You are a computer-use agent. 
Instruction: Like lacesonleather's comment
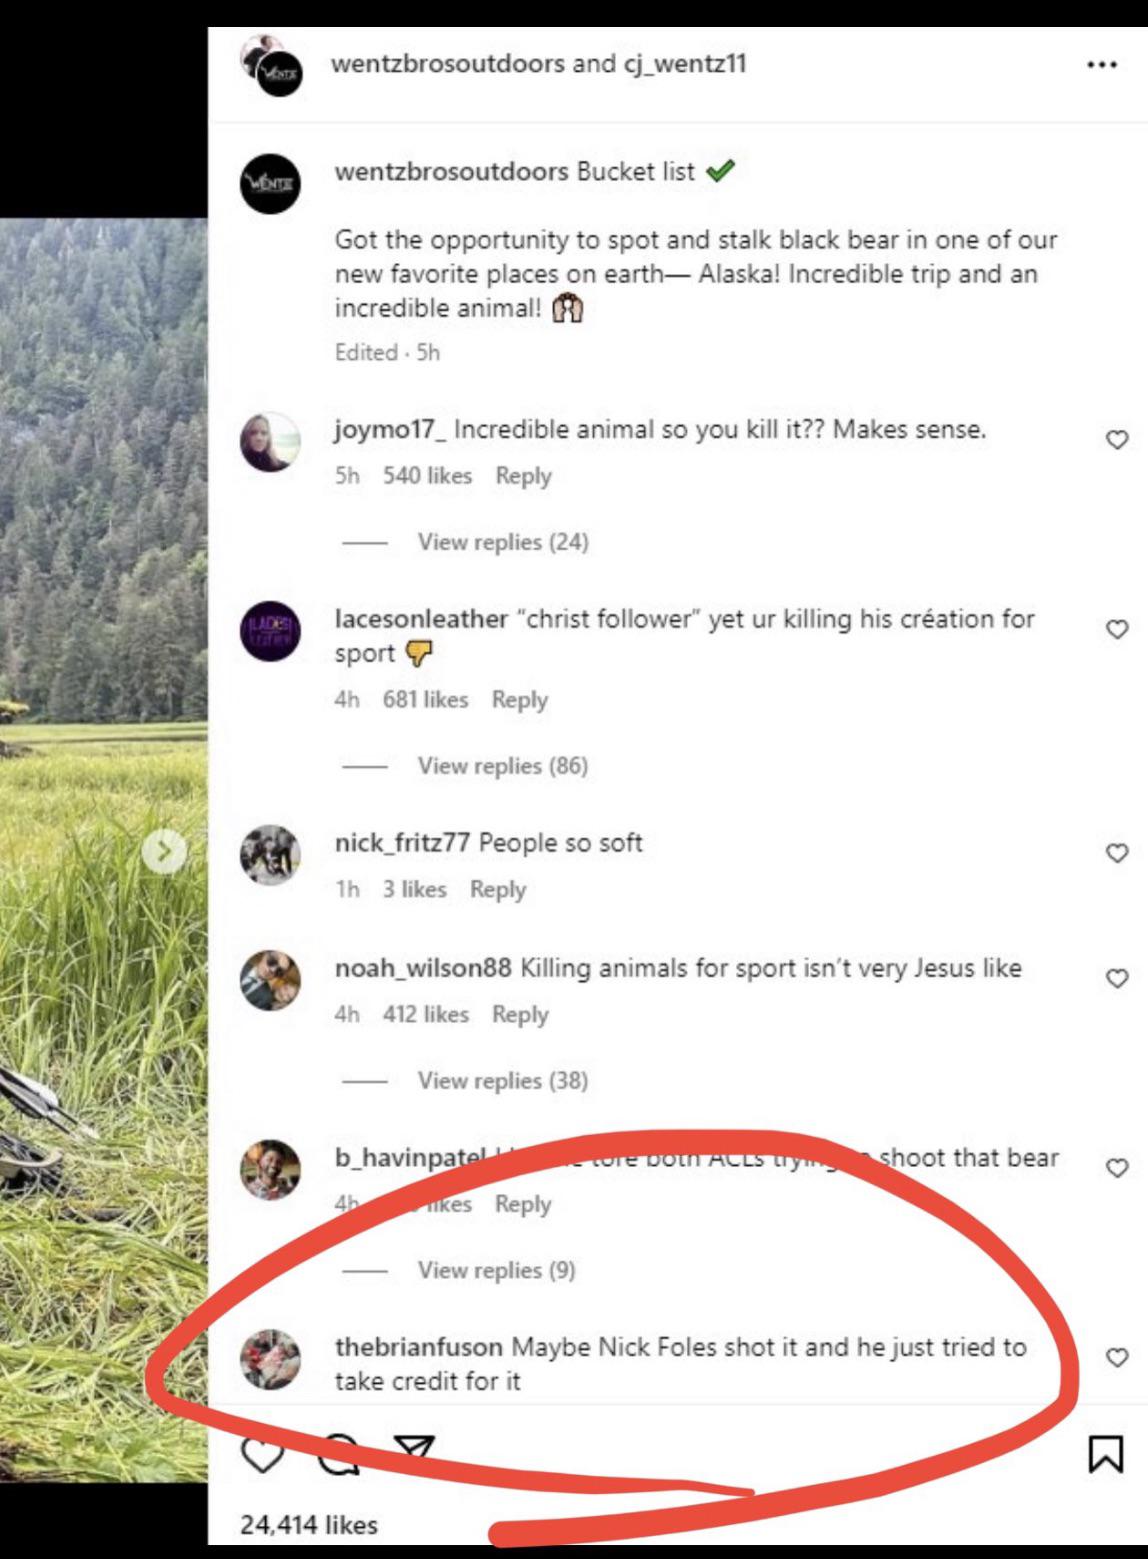click(1117, 629)
